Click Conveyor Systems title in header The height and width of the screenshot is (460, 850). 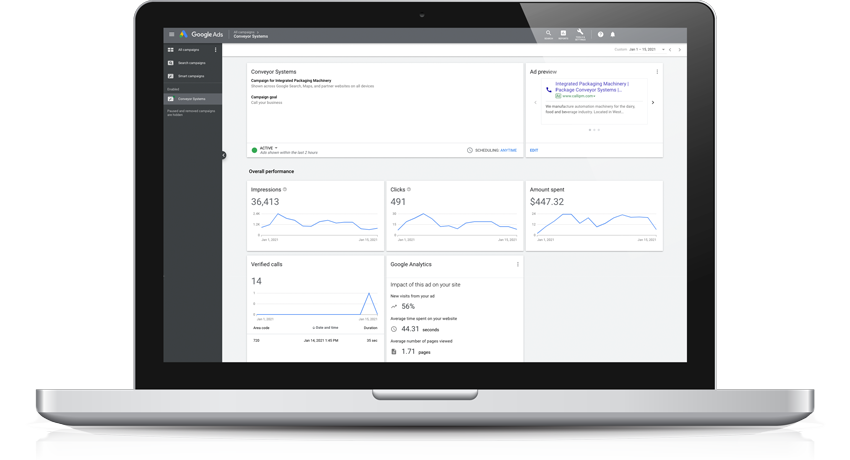coord(250,36)
